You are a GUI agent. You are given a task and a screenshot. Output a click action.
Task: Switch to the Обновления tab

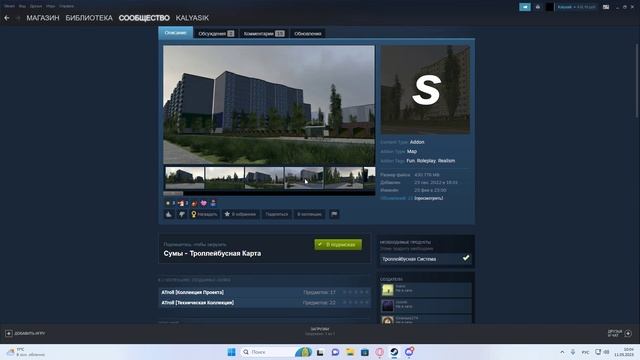308,33
